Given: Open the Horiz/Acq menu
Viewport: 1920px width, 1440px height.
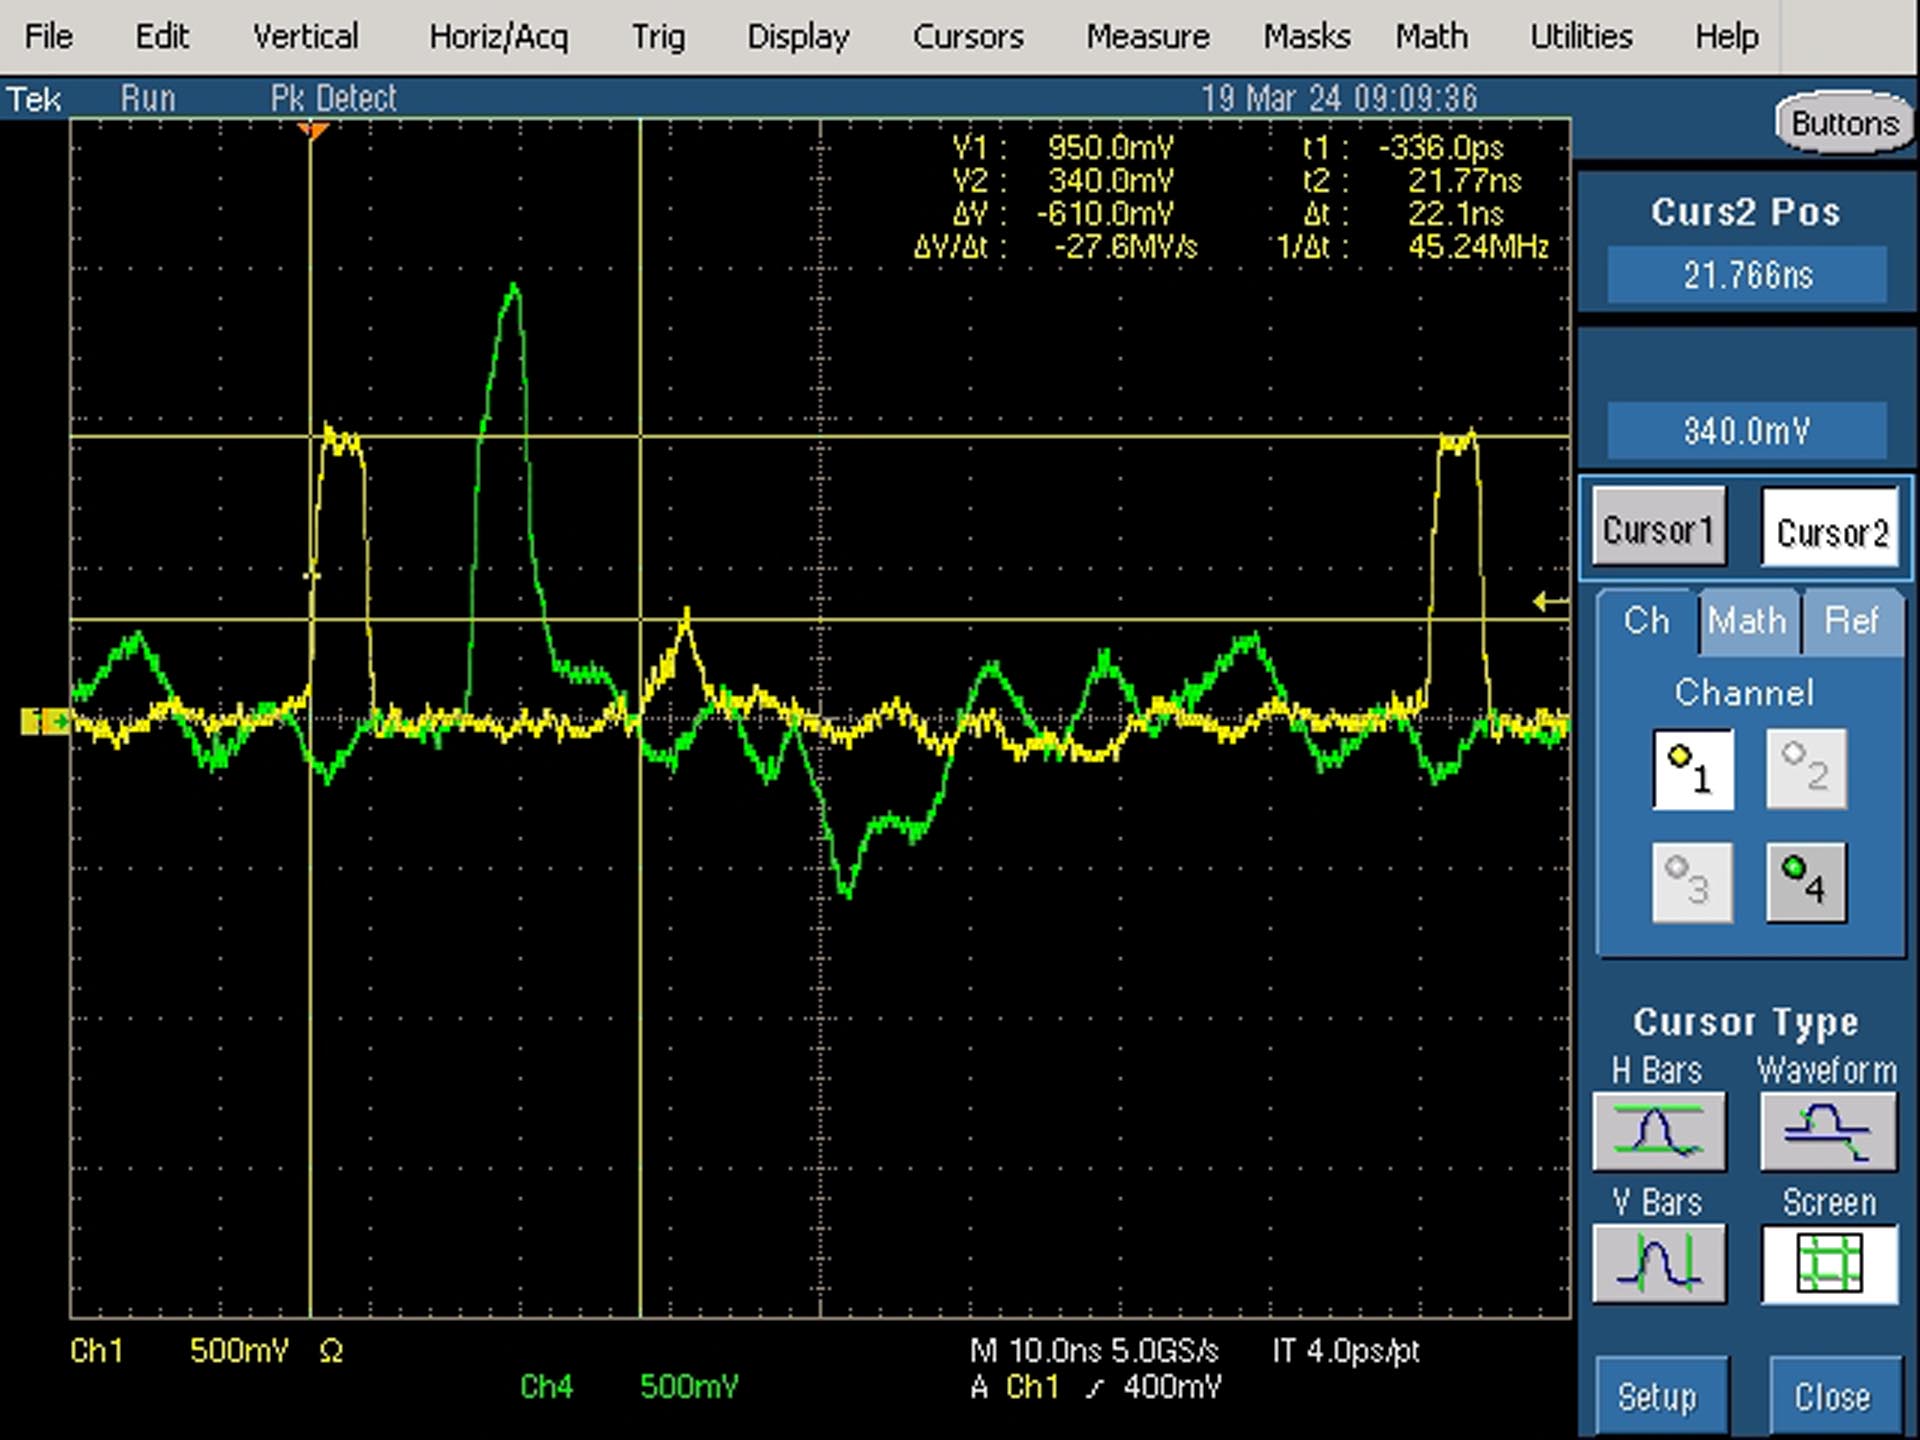Looking at the screenshot, I should pyautogui.click(x=498, y=37).
